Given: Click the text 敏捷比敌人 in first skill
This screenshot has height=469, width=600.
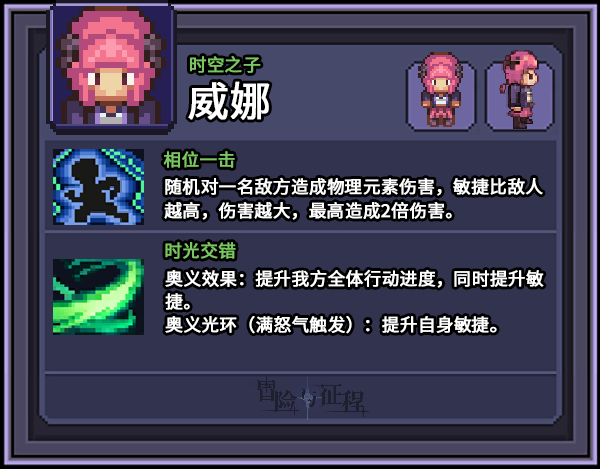Looking at the screenshot, I should (498, 187).
